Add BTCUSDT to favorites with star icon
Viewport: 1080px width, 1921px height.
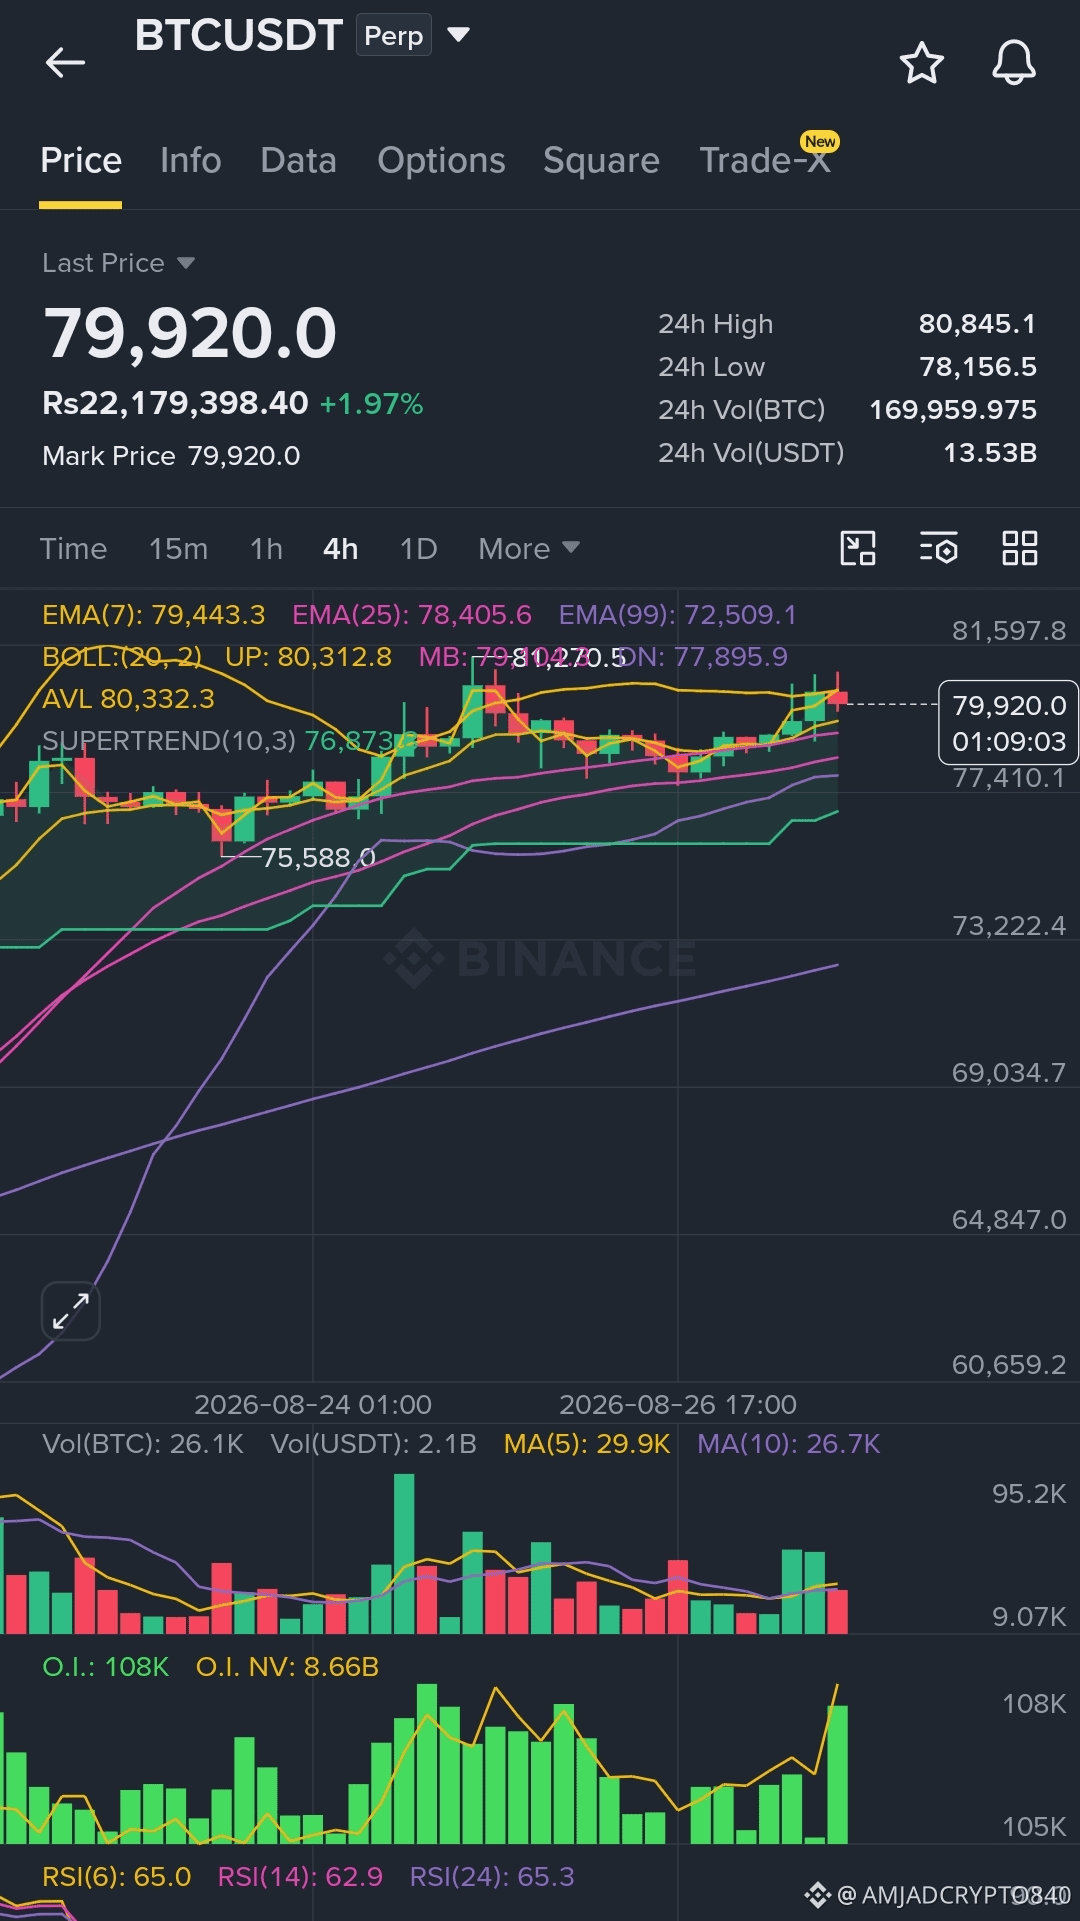click(921, 63)
